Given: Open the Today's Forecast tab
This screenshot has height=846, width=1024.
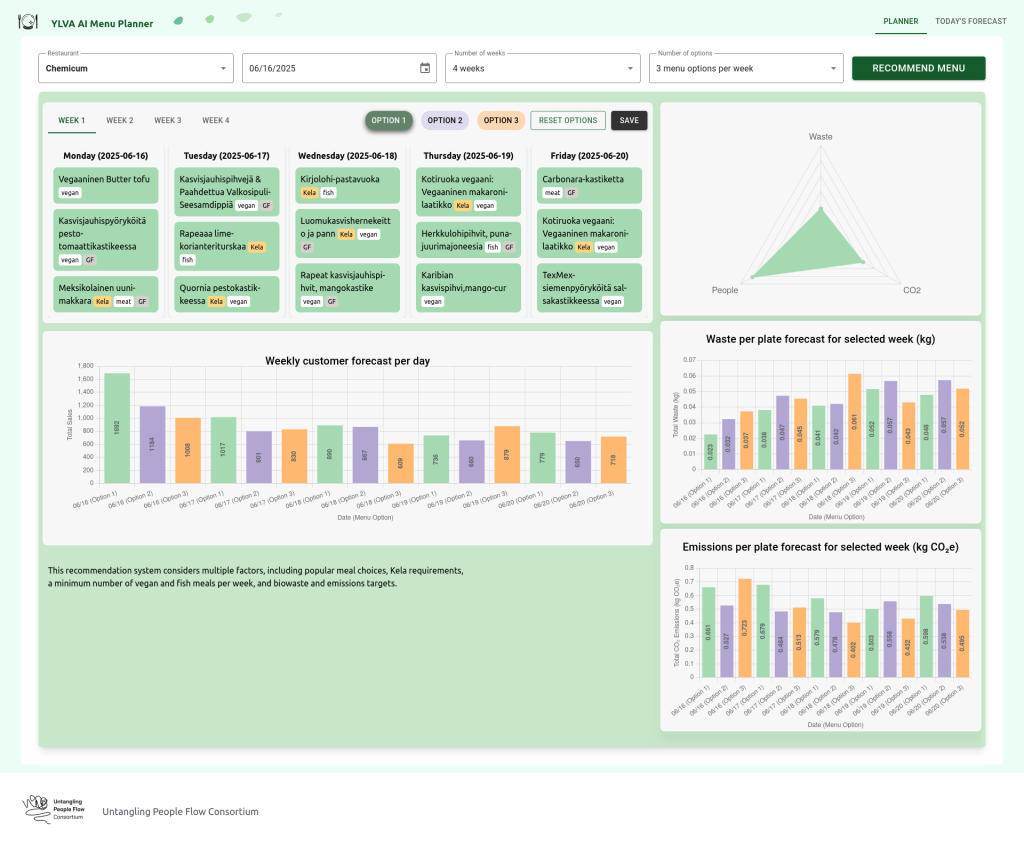Looking at the screenshot, I should (970, 20).
